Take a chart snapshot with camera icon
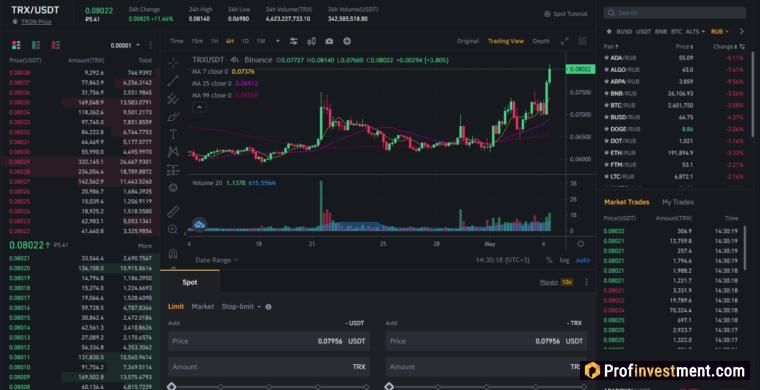The image size is (760, 390). pos(329,41)
